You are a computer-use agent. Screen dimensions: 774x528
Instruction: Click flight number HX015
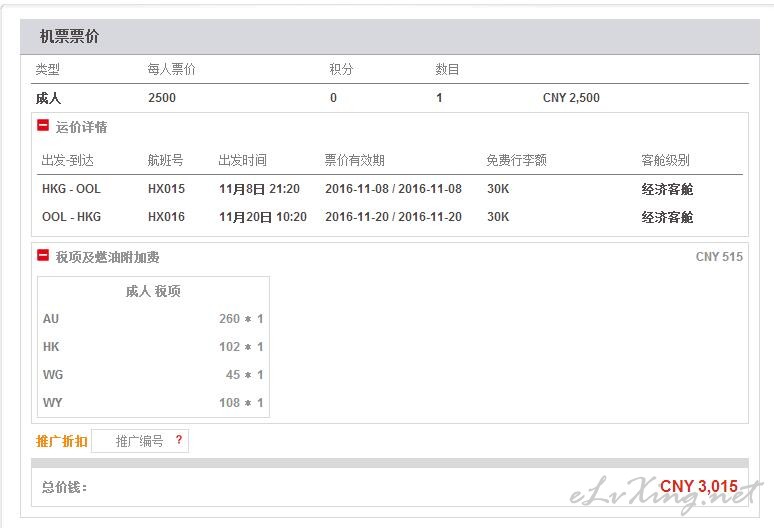click(x=166, y=189)
